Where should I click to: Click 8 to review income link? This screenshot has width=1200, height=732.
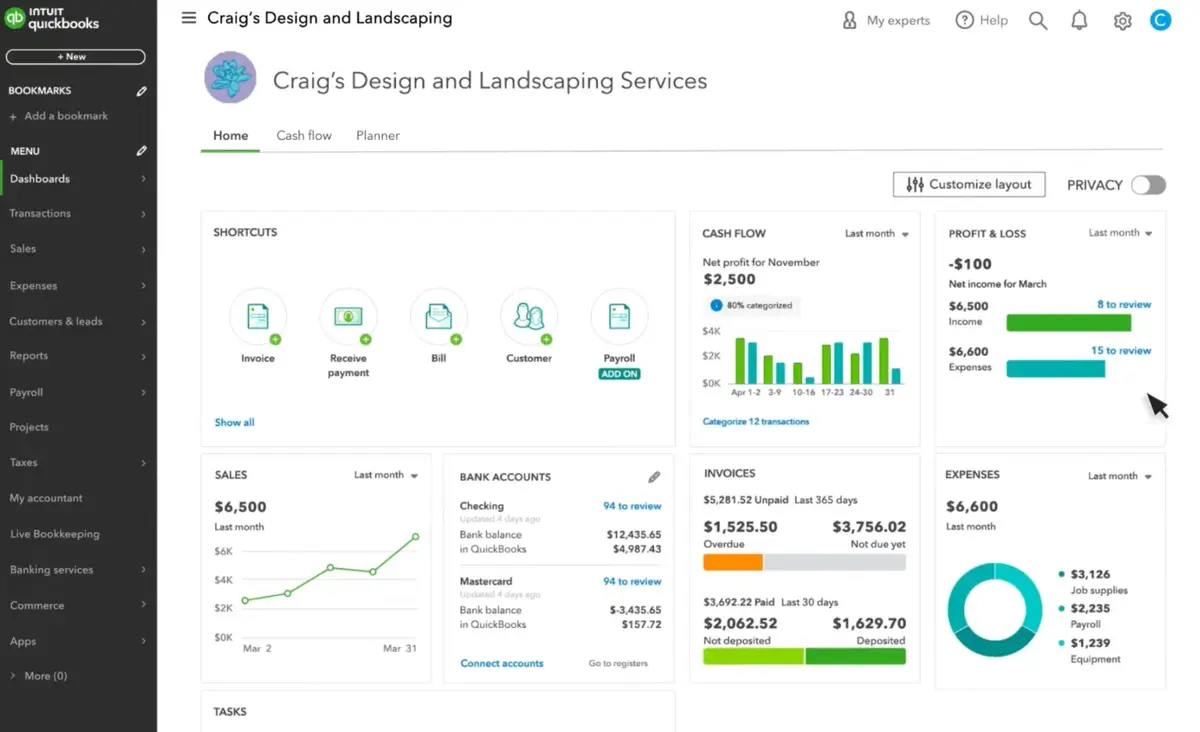(1124, 305)
